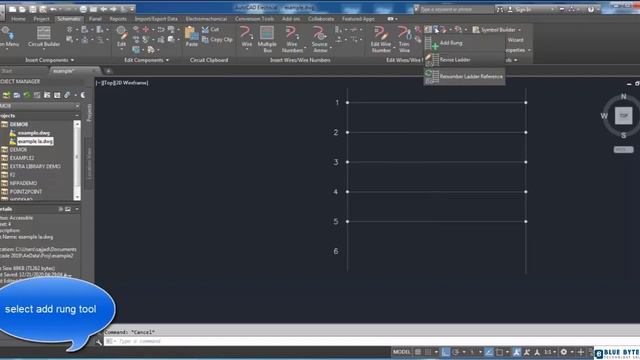Toggle ortho mode in status bar
The width and height of the screenshot is (640, 360).
point(445,352)
